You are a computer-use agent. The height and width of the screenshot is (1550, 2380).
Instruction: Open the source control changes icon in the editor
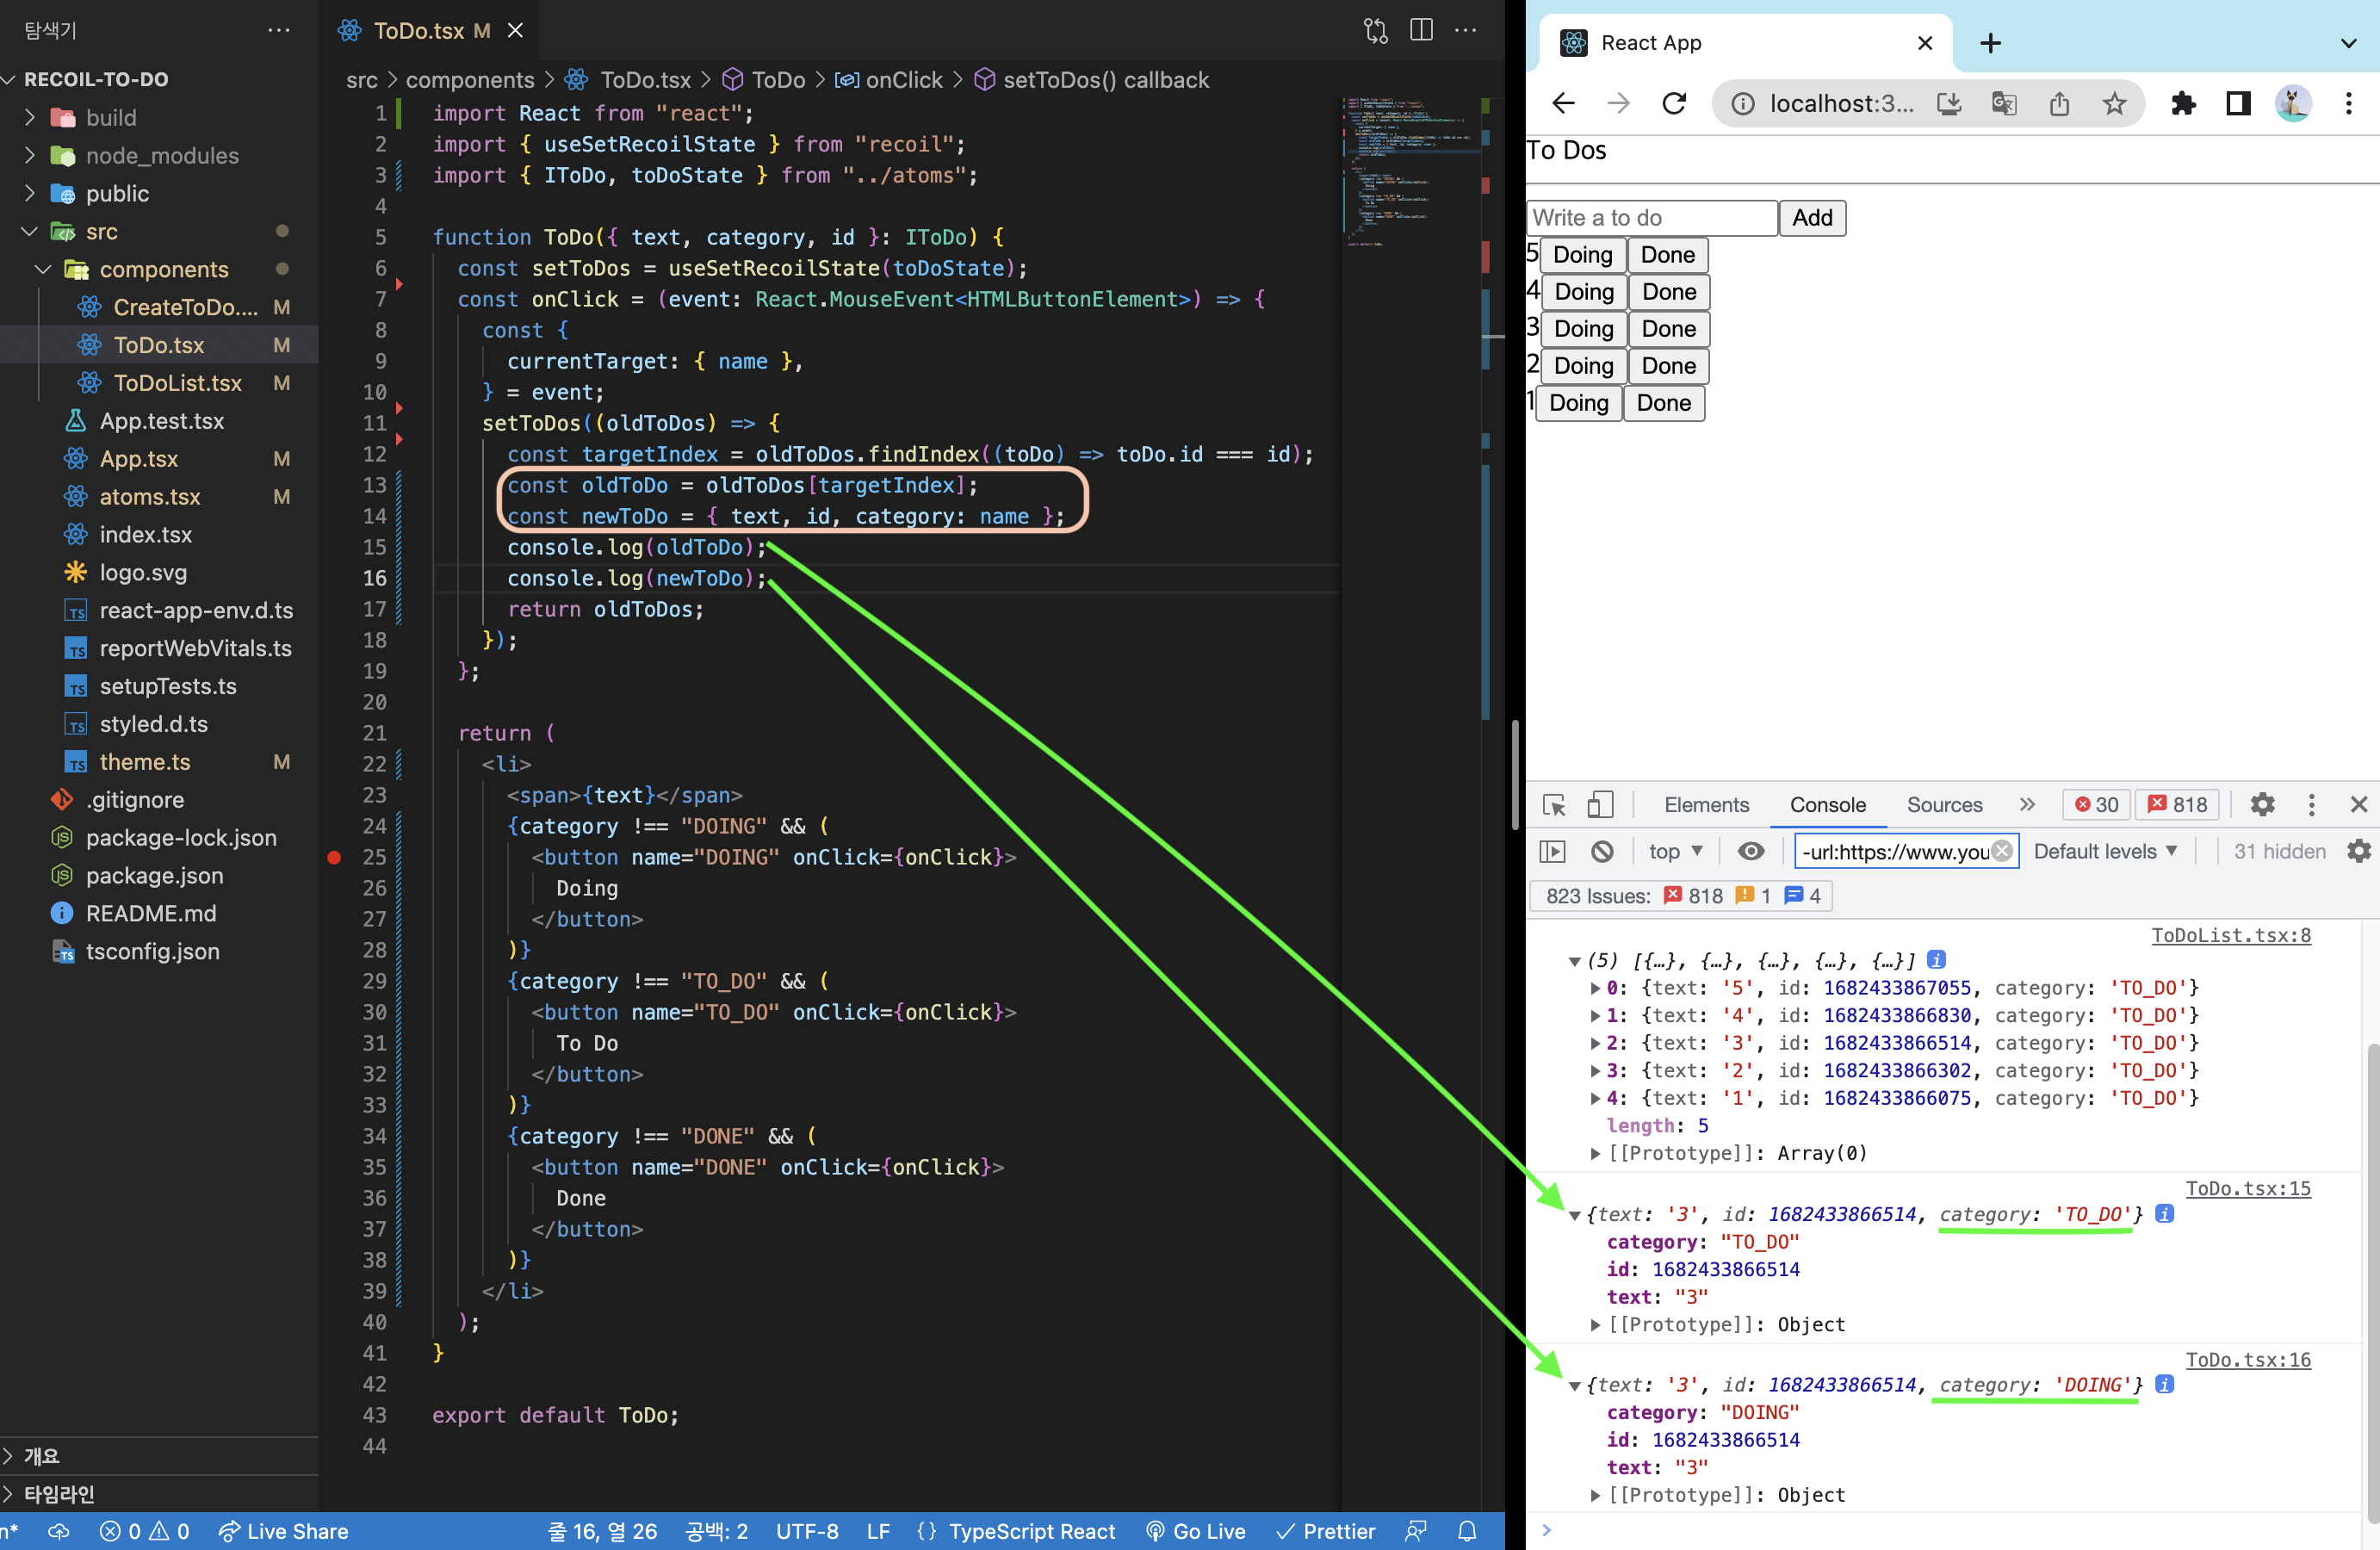point(1376,30)
